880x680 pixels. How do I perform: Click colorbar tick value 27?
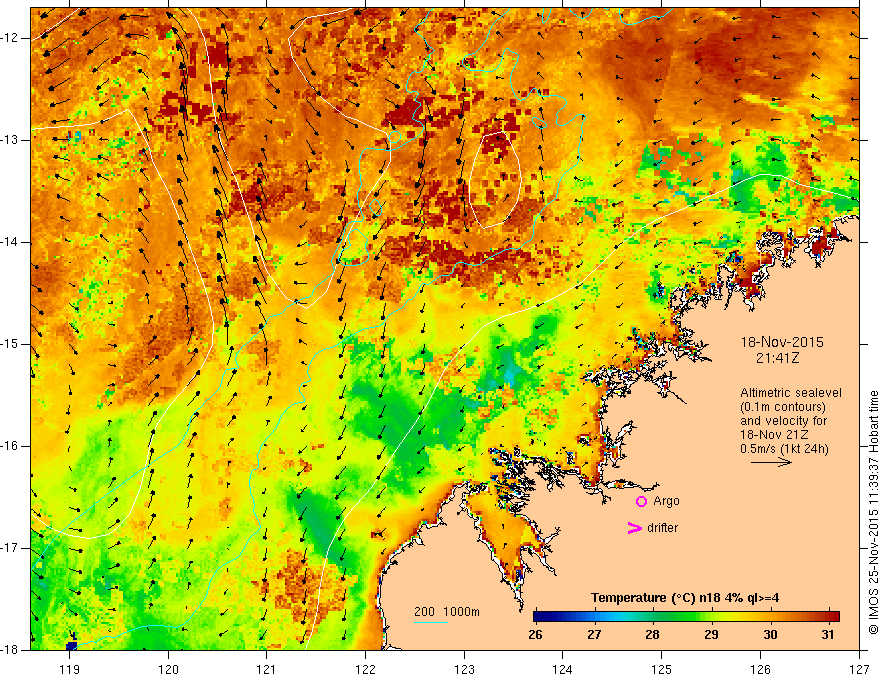[594, 635]
